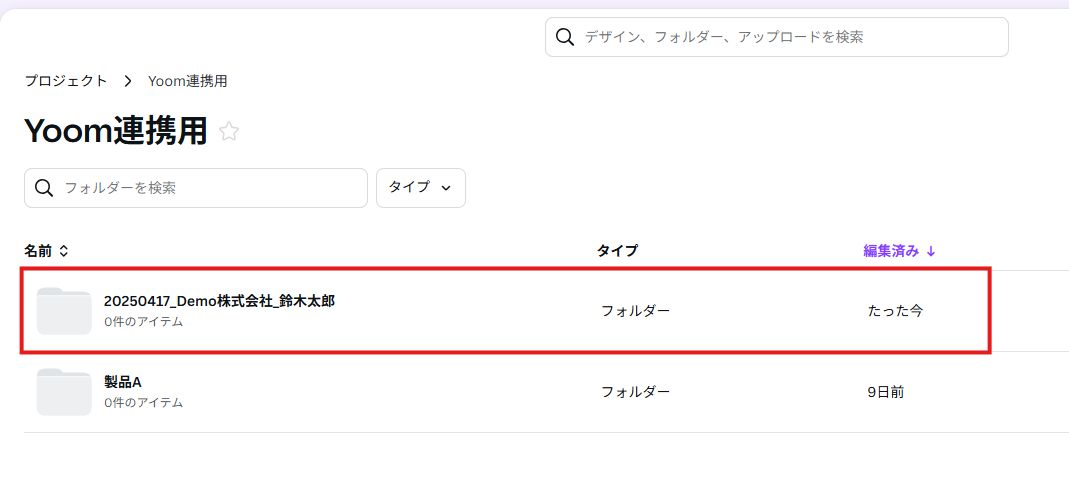Click the 名前 column header
Image resolution: width=1069 pixels, height=482 pixels.
[38, 251]
